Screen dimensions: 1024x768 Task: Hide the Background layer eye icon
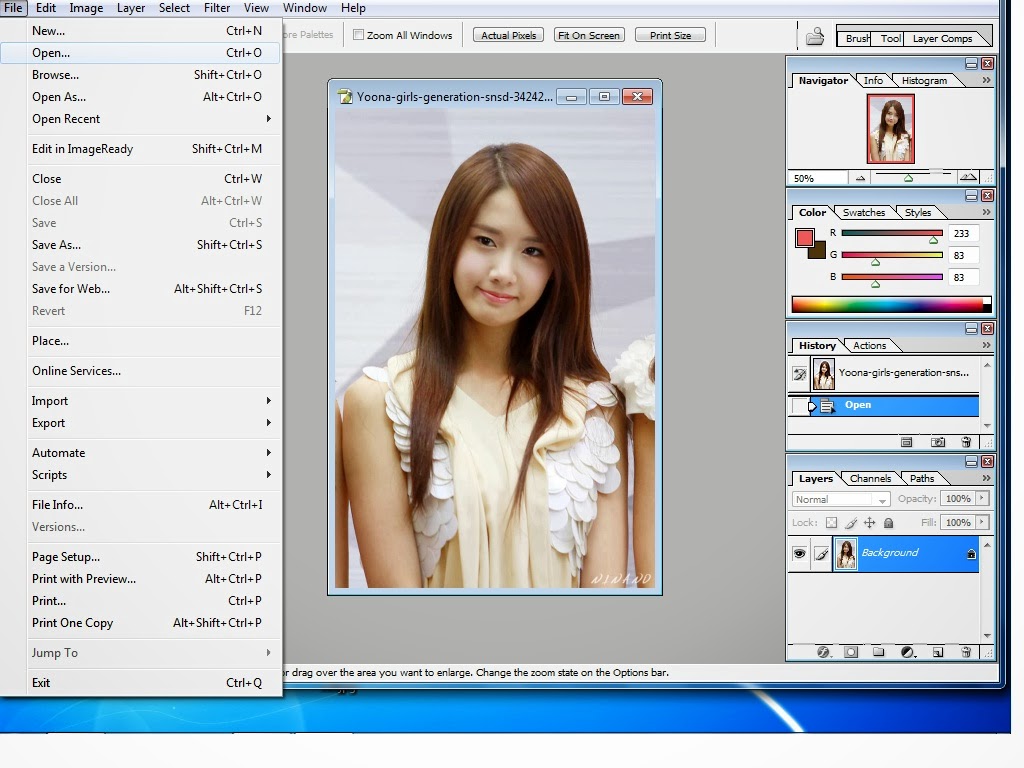click(x=799, y=554)
